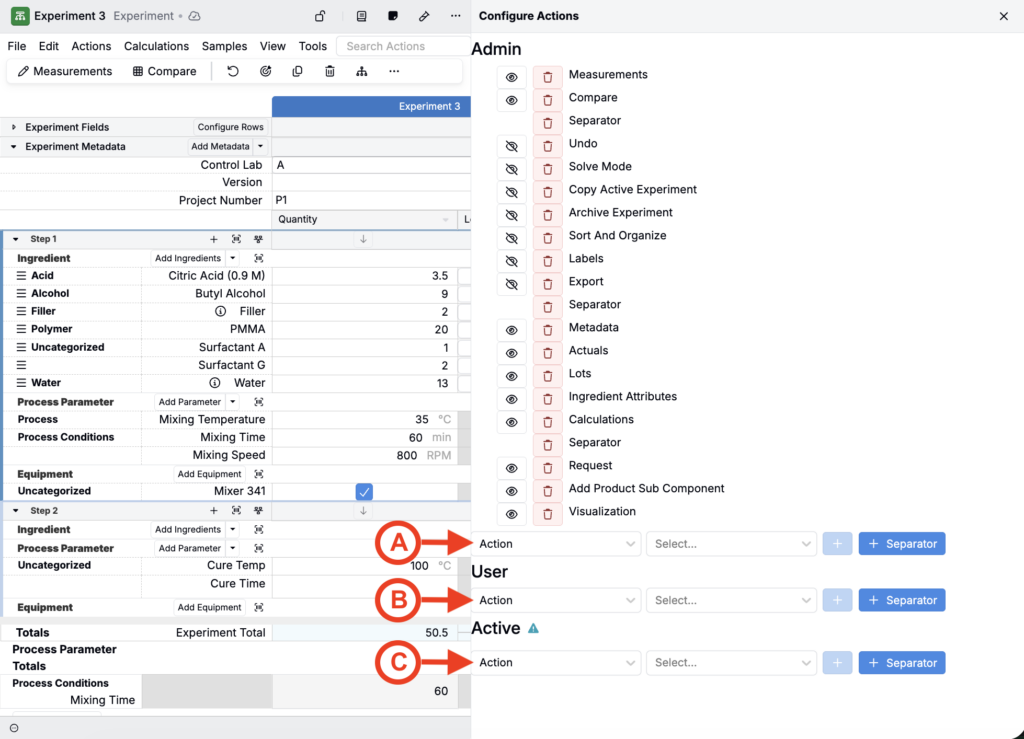This screenshot has width=1024, height=739.
Task: Add a Separator in the Active section
Action: click(901, 662)
